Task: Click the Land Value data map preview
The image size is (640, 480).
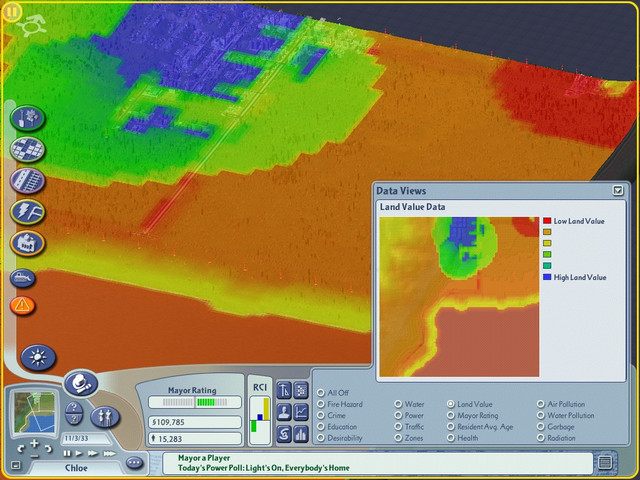Action: click(459, 297)
